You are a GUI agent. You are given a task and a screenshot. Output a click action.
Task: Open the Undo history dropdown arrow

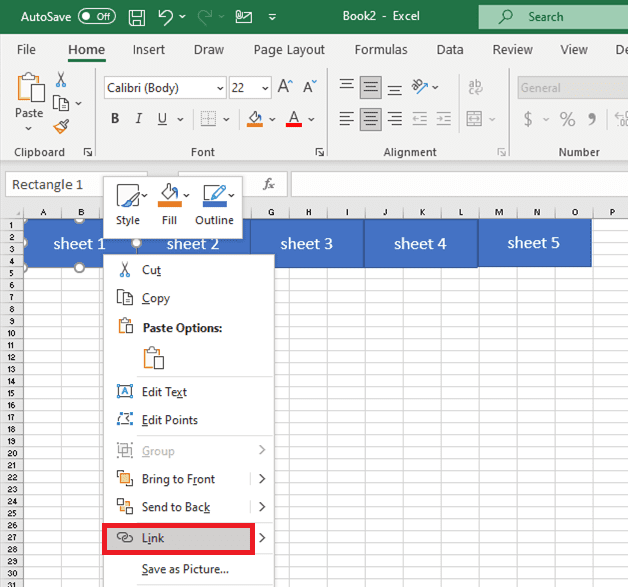(182, 17)
